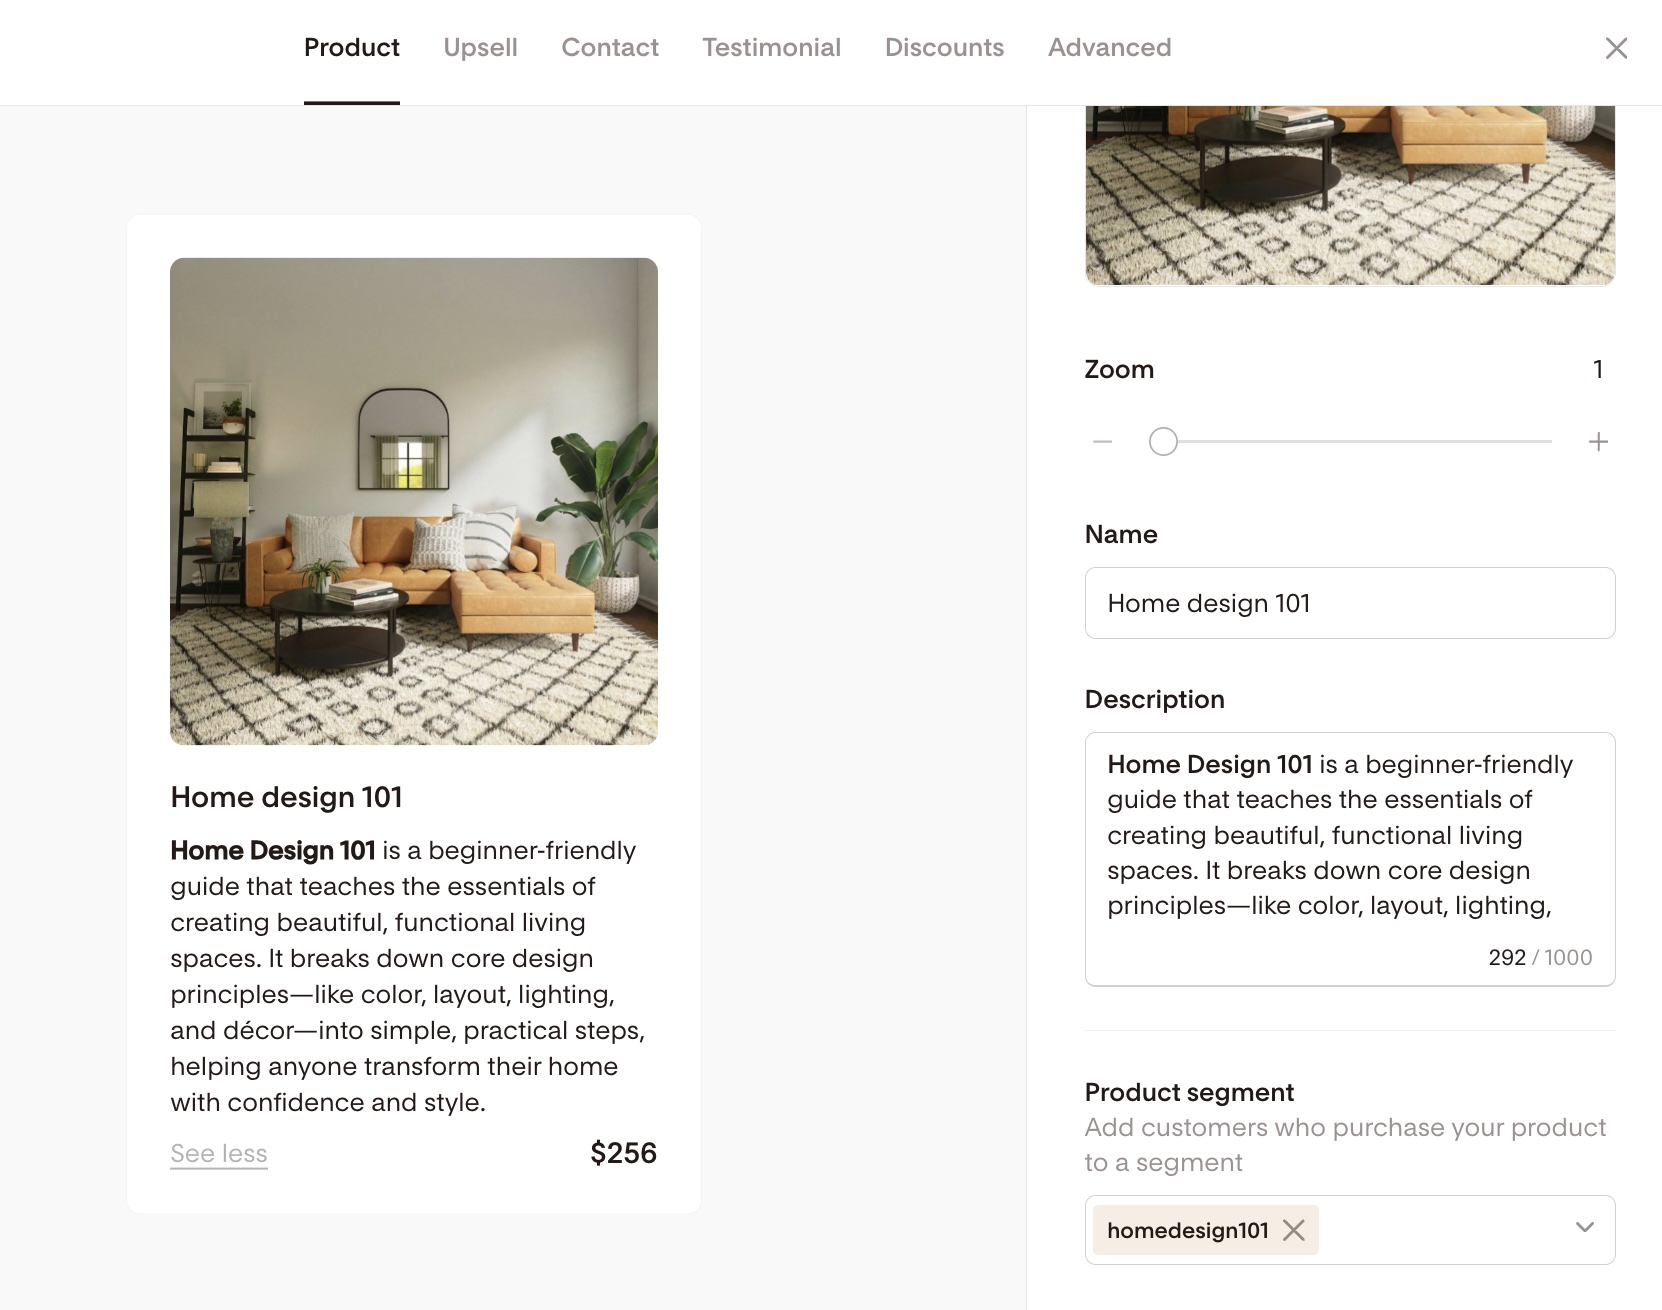Click the See less link
Viewport: 1662px width, 1310px height.
219,1153
